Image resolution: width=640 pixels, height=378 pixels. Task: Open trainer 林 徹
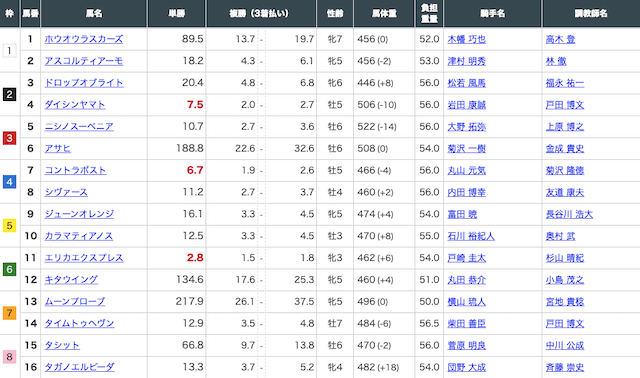[x=556, y=61]
